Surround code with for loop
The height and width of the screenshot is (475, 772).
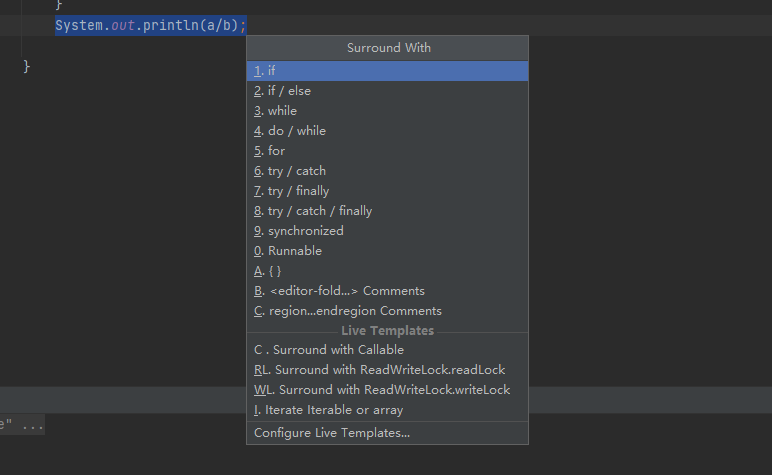click(x=276, y=151)
